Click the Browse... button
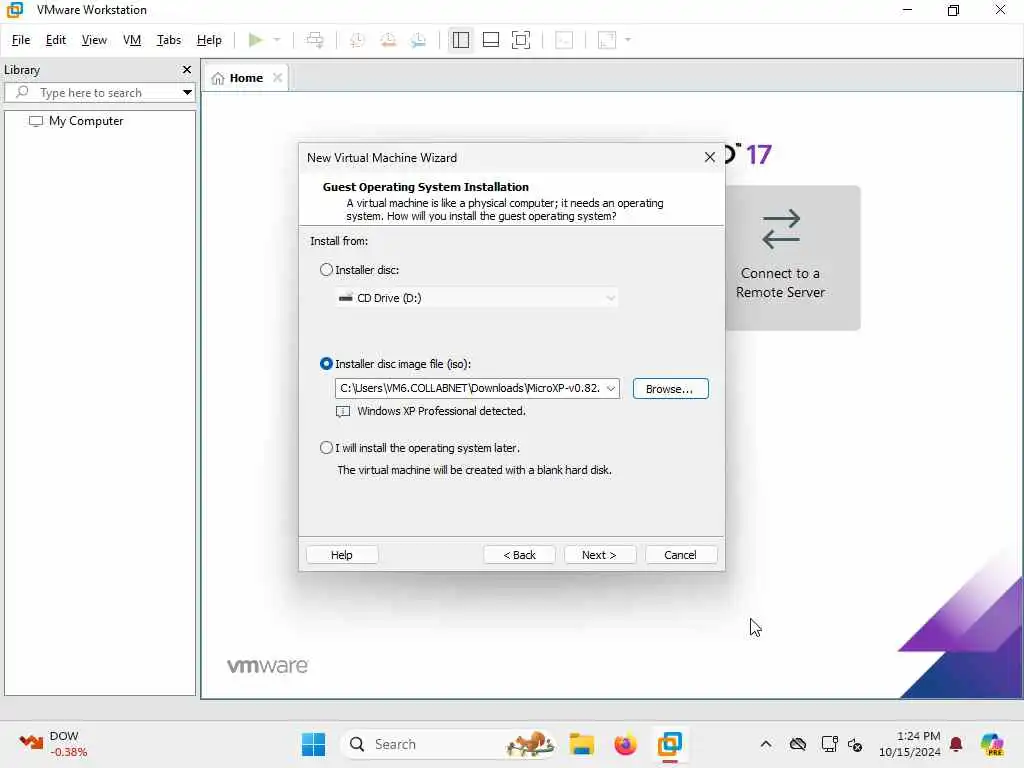1024x768 pixels. pos(670,389)
